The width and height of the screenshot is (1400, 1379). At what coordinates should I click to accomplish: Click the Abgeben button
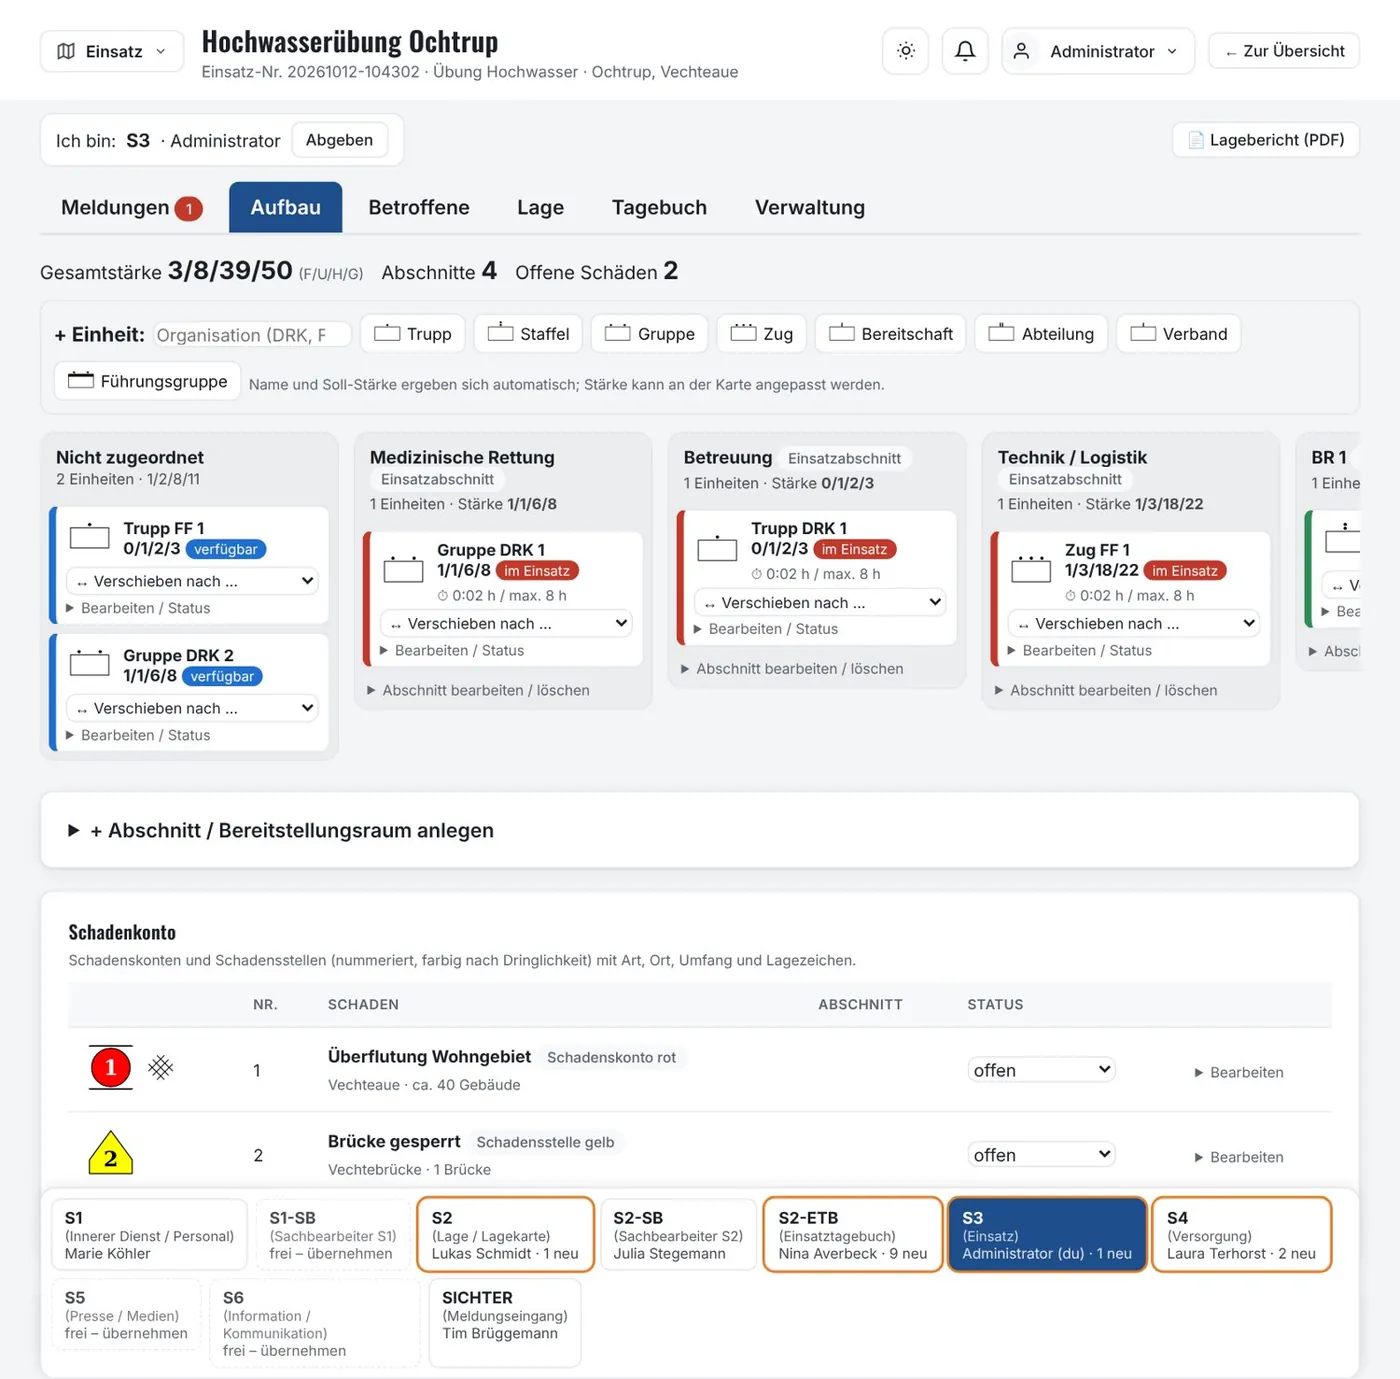point(340,140)
